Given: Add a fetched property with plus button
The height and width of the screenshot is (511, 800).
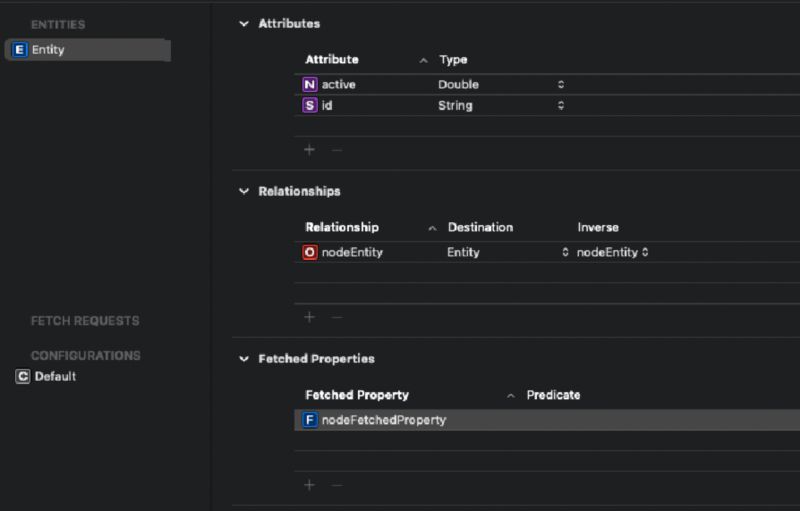Looking at the screenshot, I should [x=309, y=485].
